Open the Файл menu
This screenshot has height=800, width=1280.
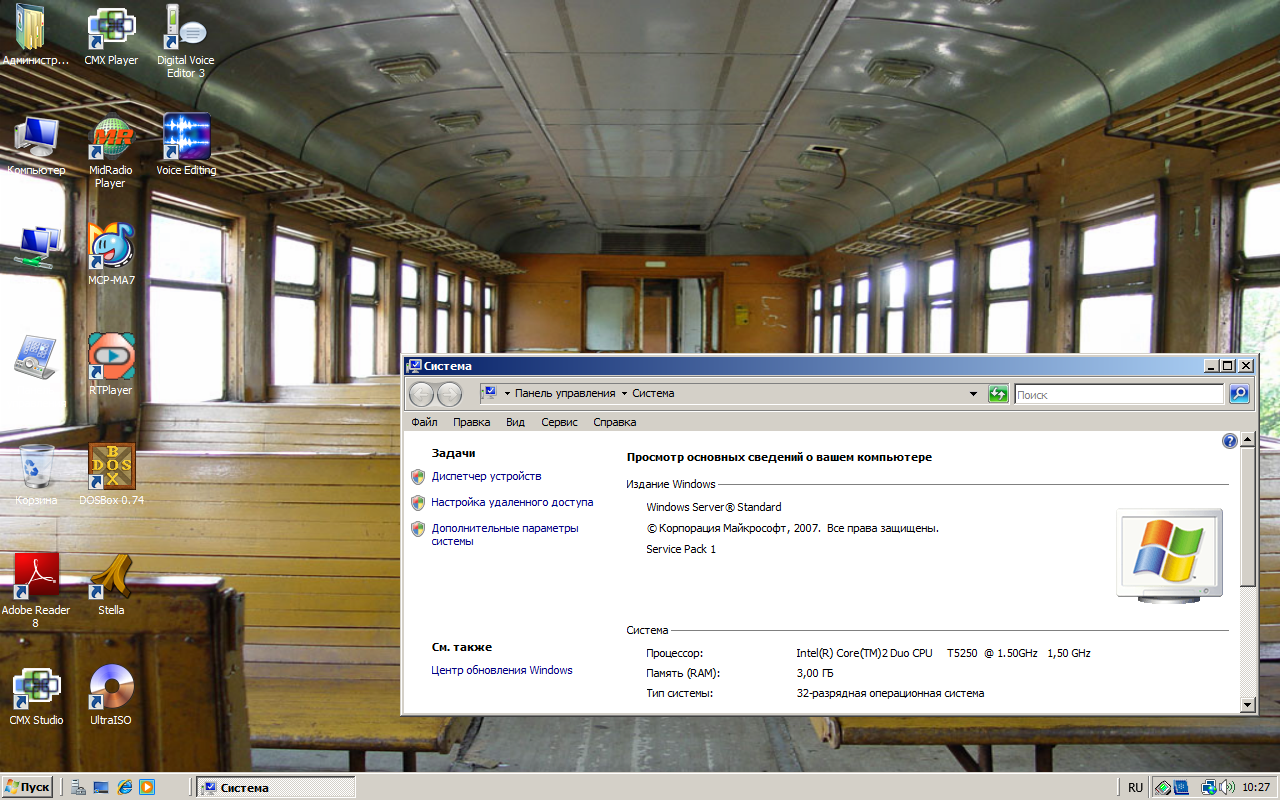click(424, 422)
